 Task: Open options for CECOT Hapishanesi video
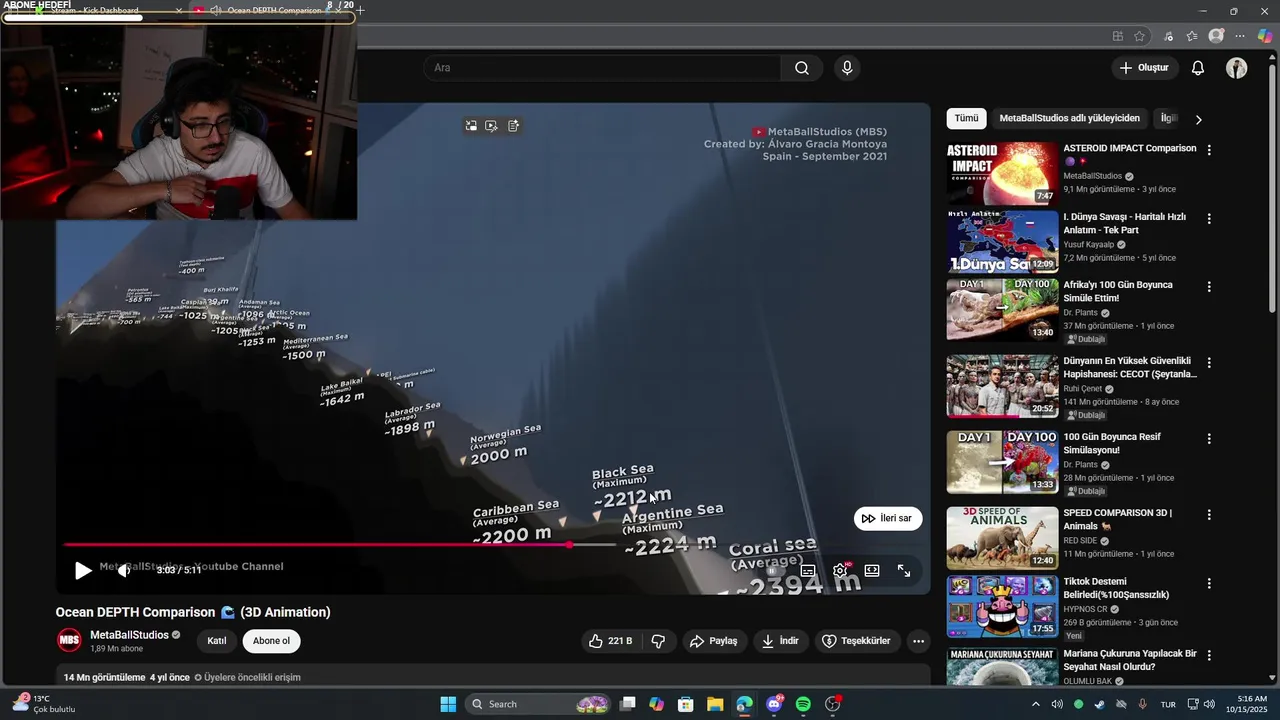1209,362
